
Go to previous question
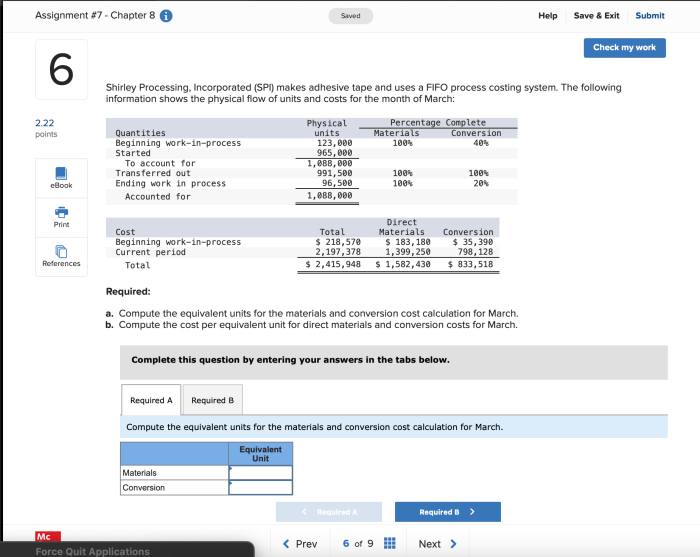(x=300, y=544)
